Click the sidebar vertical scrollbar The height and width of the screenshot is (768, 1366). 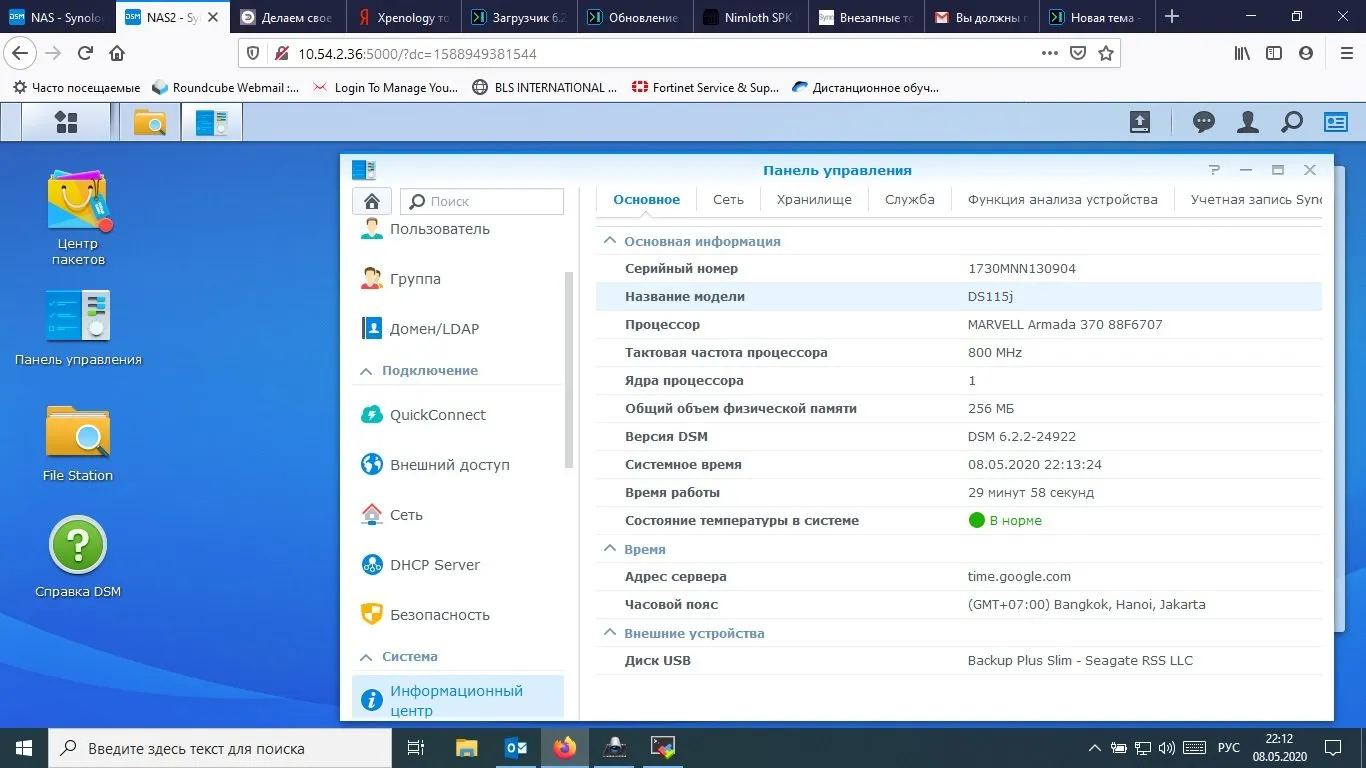pos(569,370)
